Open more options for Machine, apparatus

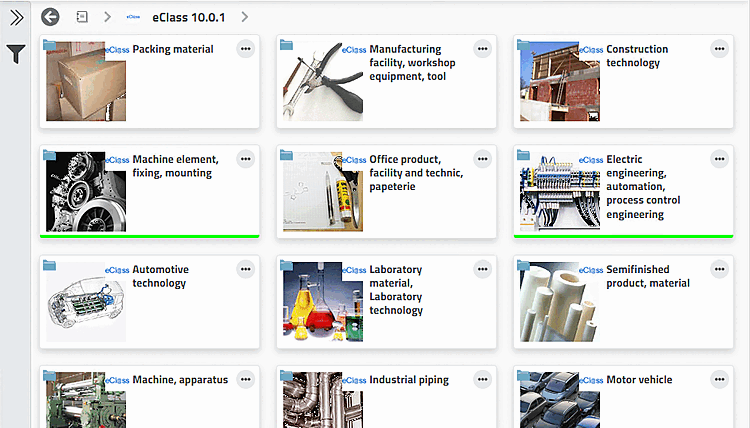(246, 380)
